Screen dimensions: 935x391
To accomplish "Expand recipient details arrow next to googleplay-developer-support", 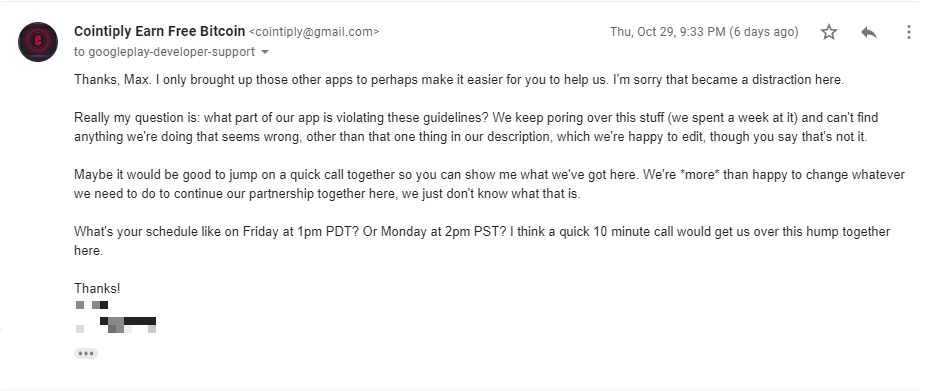I will [x=265, y=52].
